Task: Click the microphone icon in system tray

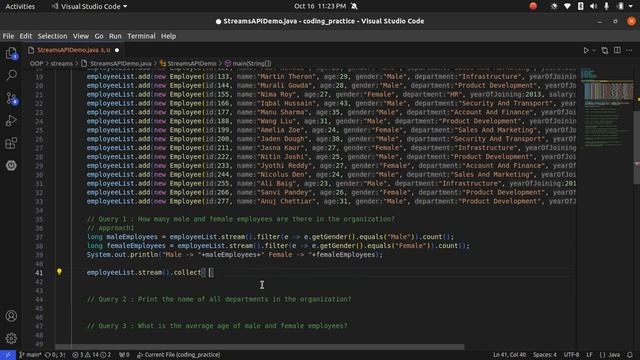Action: pyautogui.click(x=607, y=6)
